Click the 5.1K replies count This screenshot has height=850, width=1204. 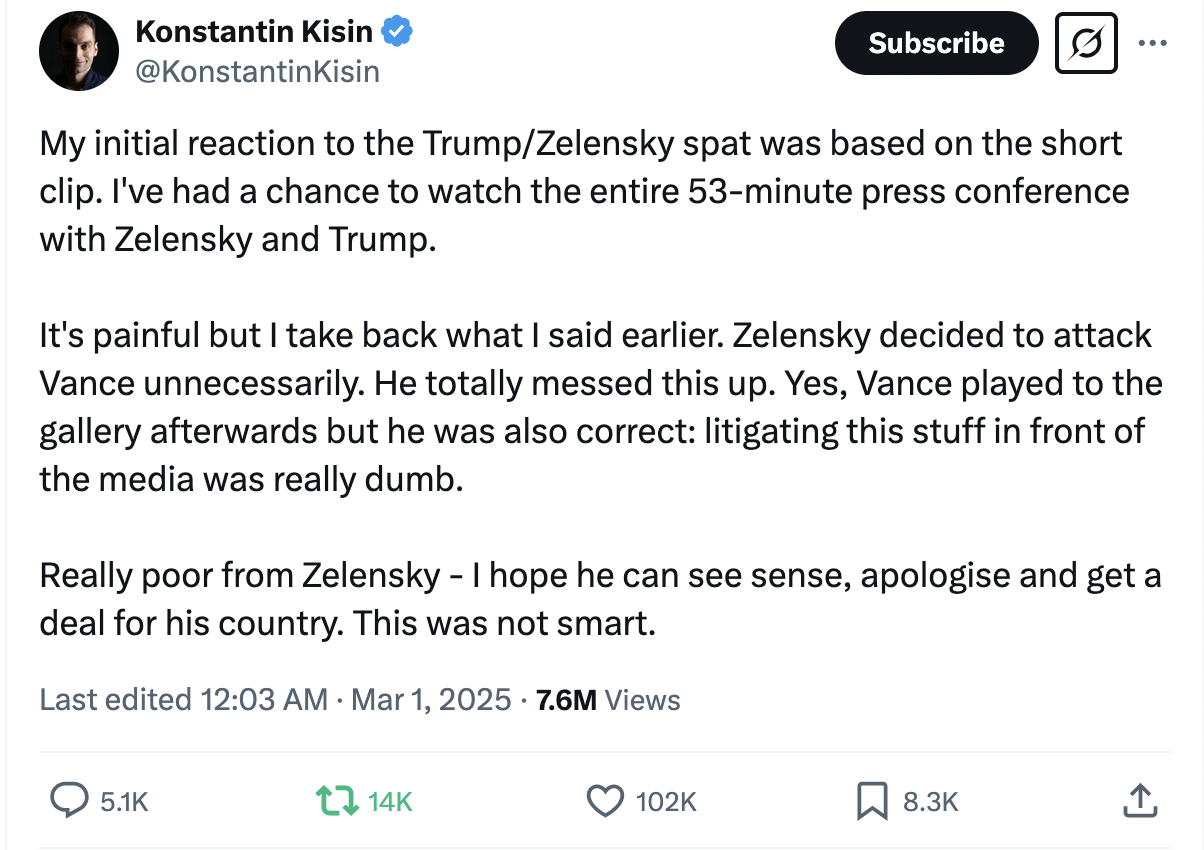click(125, 801)
